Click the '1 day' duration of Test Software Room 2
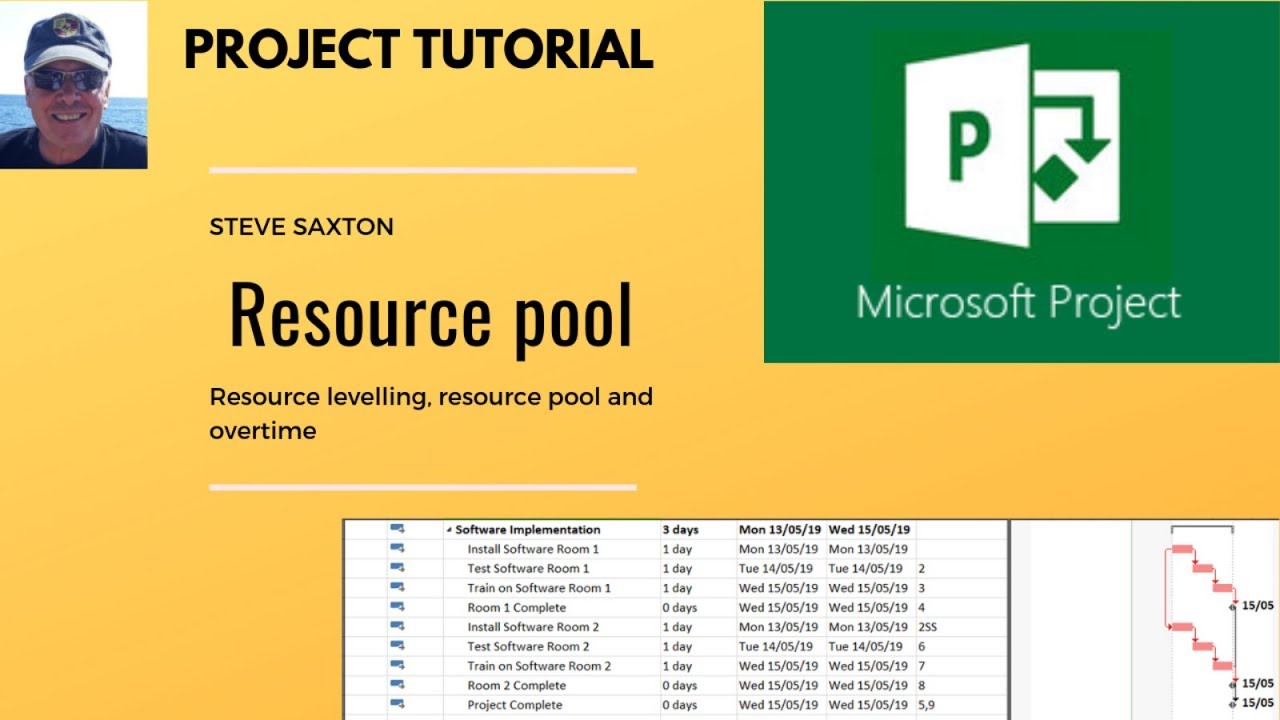Image resolution: width=1280 pixels, height=720 pixels. (677, 646)
